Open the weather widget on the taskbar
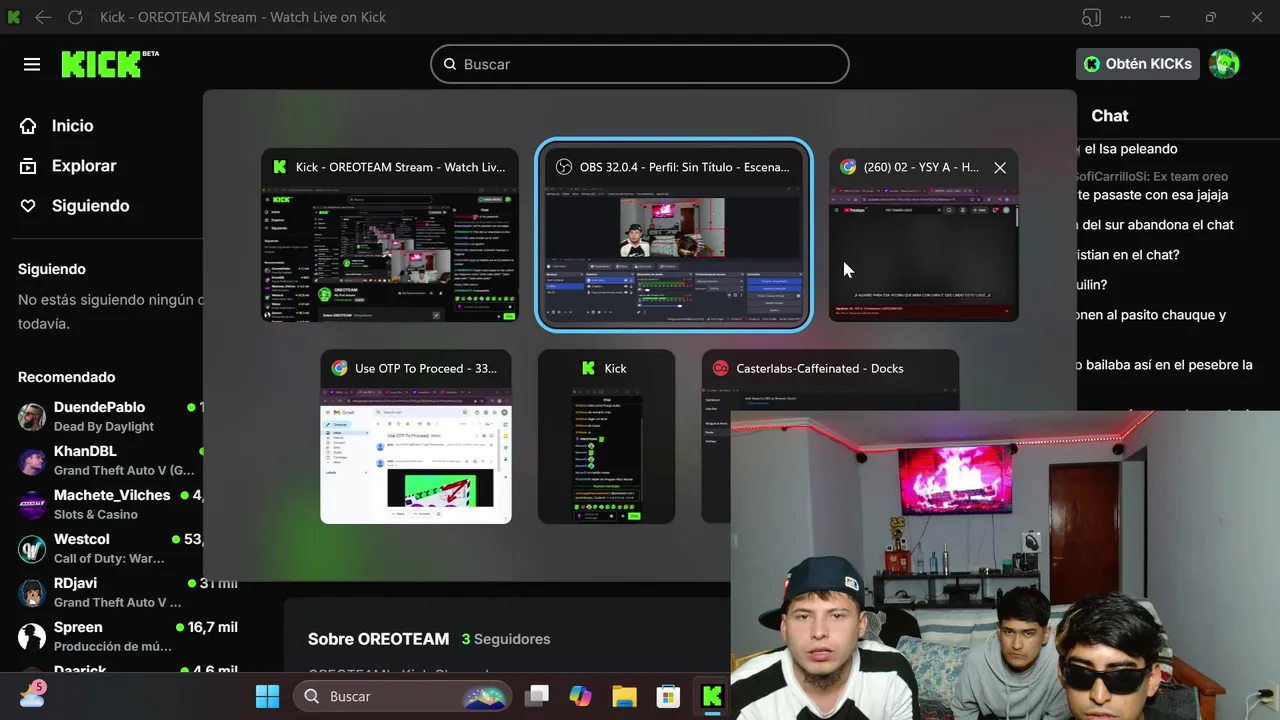The image size is (1280, 720). click(x=32, y=693)
